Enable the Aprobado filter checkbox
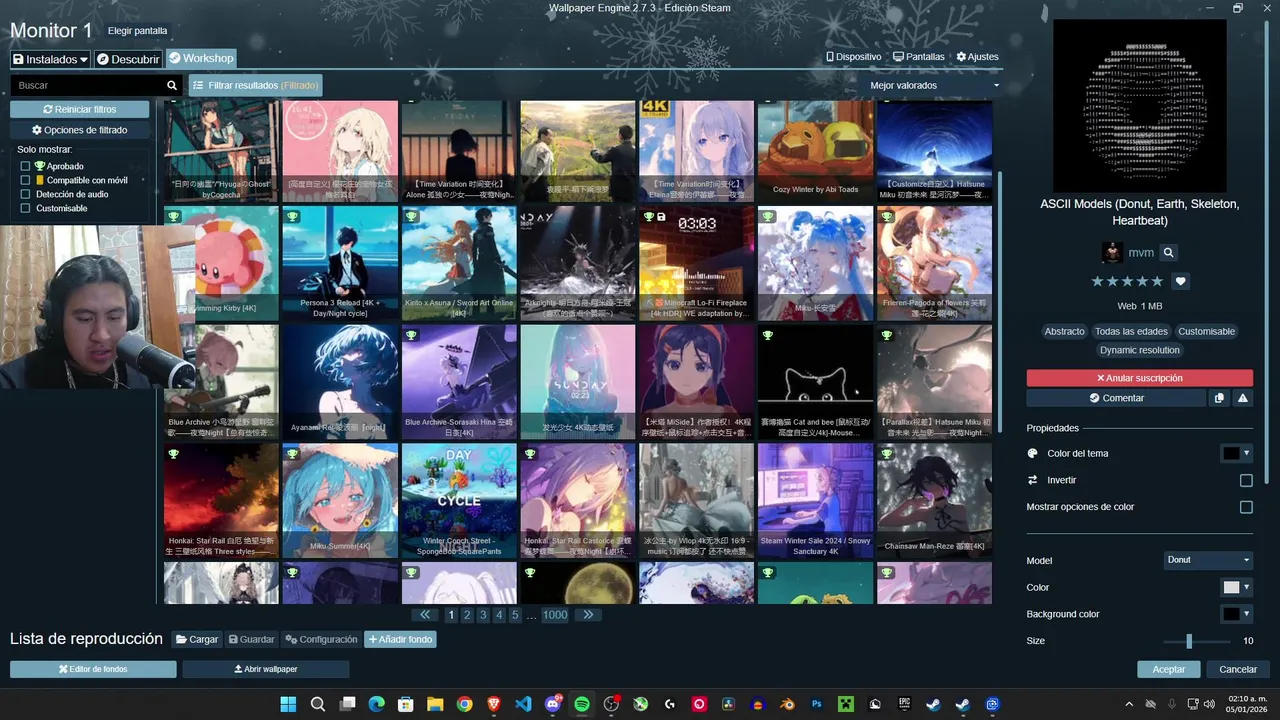 [26, 166]
